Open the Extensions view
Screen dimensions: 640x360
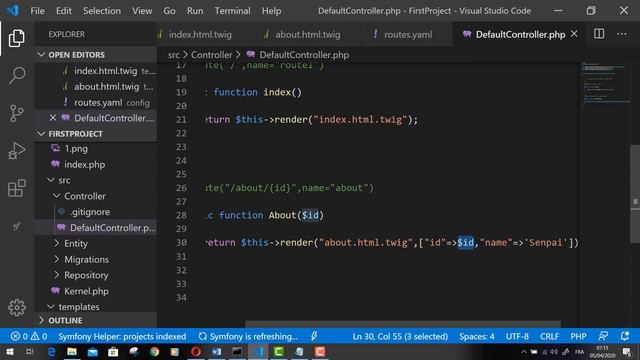pyautogui.click(x=16, y=188)
